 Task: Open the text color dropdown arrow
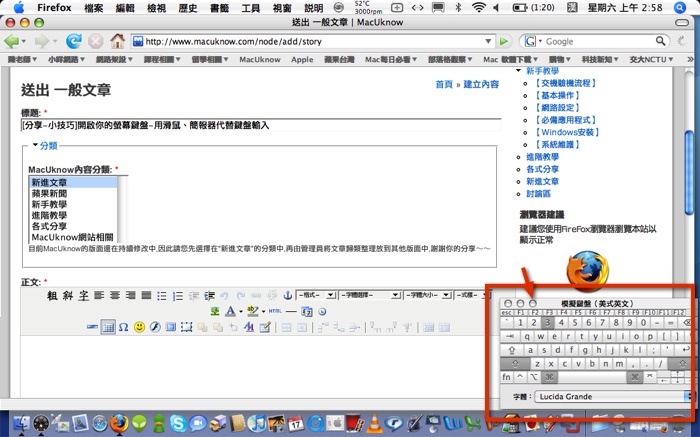pyautogui.click(x=241, y=312)
